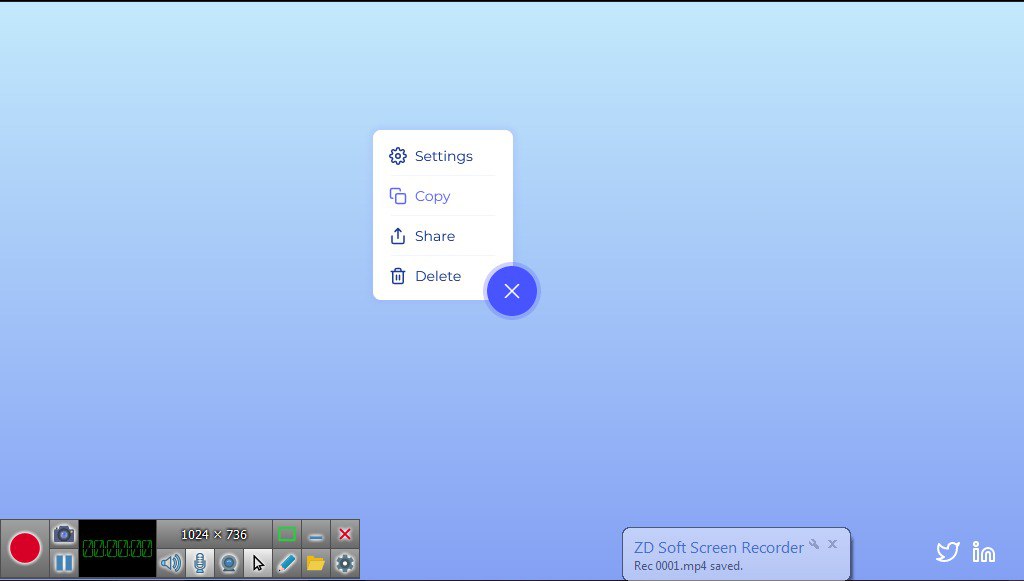Toggle the webcam overlay icon
The height and width of the screenshot is (581, 1024).
point(229,563)
